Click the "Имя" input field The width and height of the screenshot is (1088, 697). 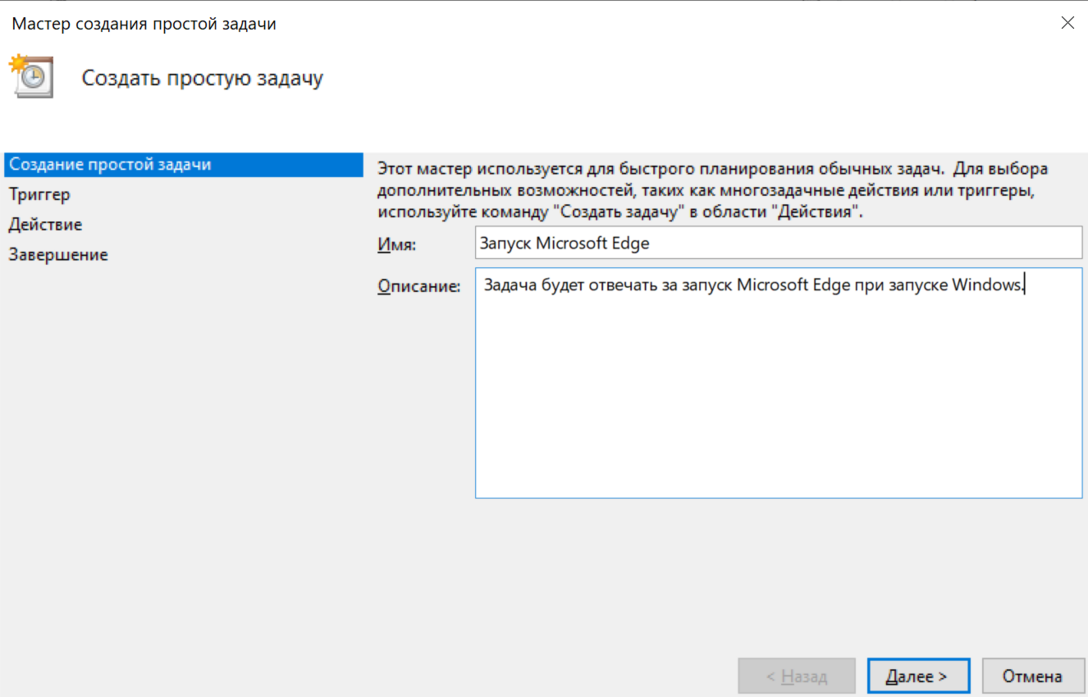[x=778, y=243]
